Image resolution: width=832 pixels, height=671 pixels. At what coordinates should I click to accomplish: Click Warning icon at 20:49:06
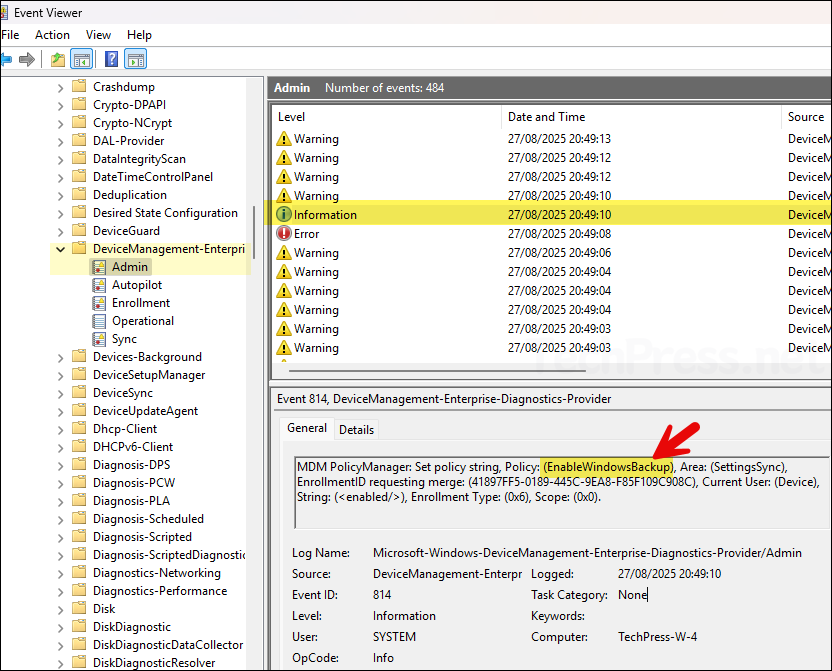pyautogui.click(x=284, y=252)
